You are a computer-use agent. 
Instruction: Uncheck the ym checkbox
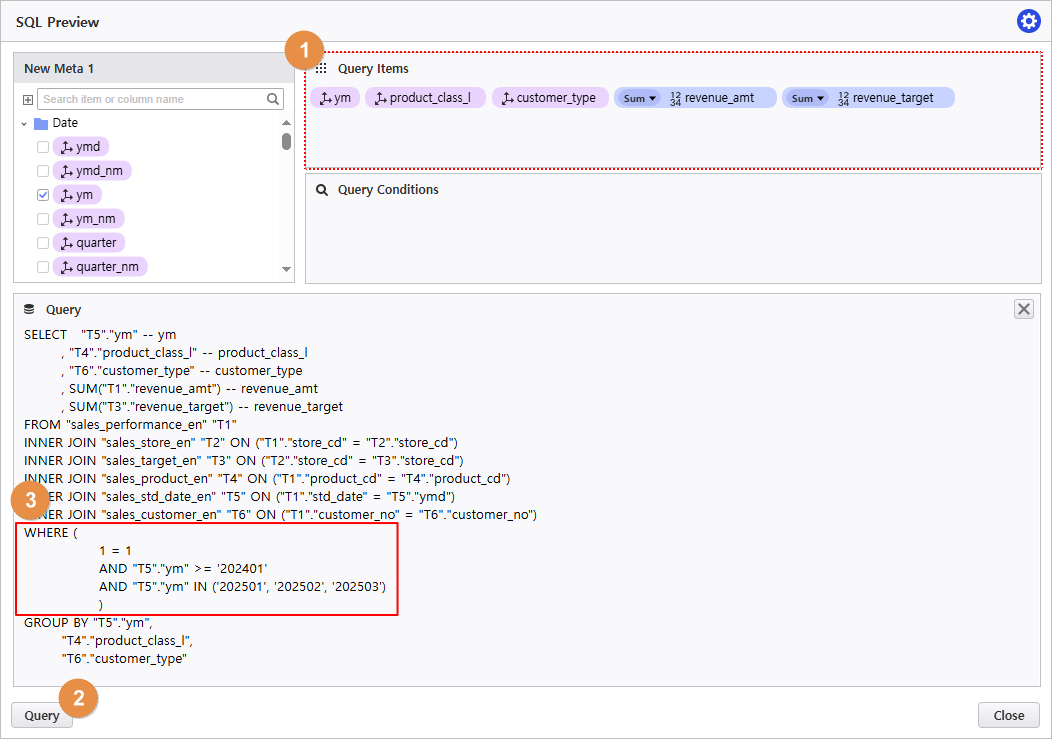tap(43, 195)
